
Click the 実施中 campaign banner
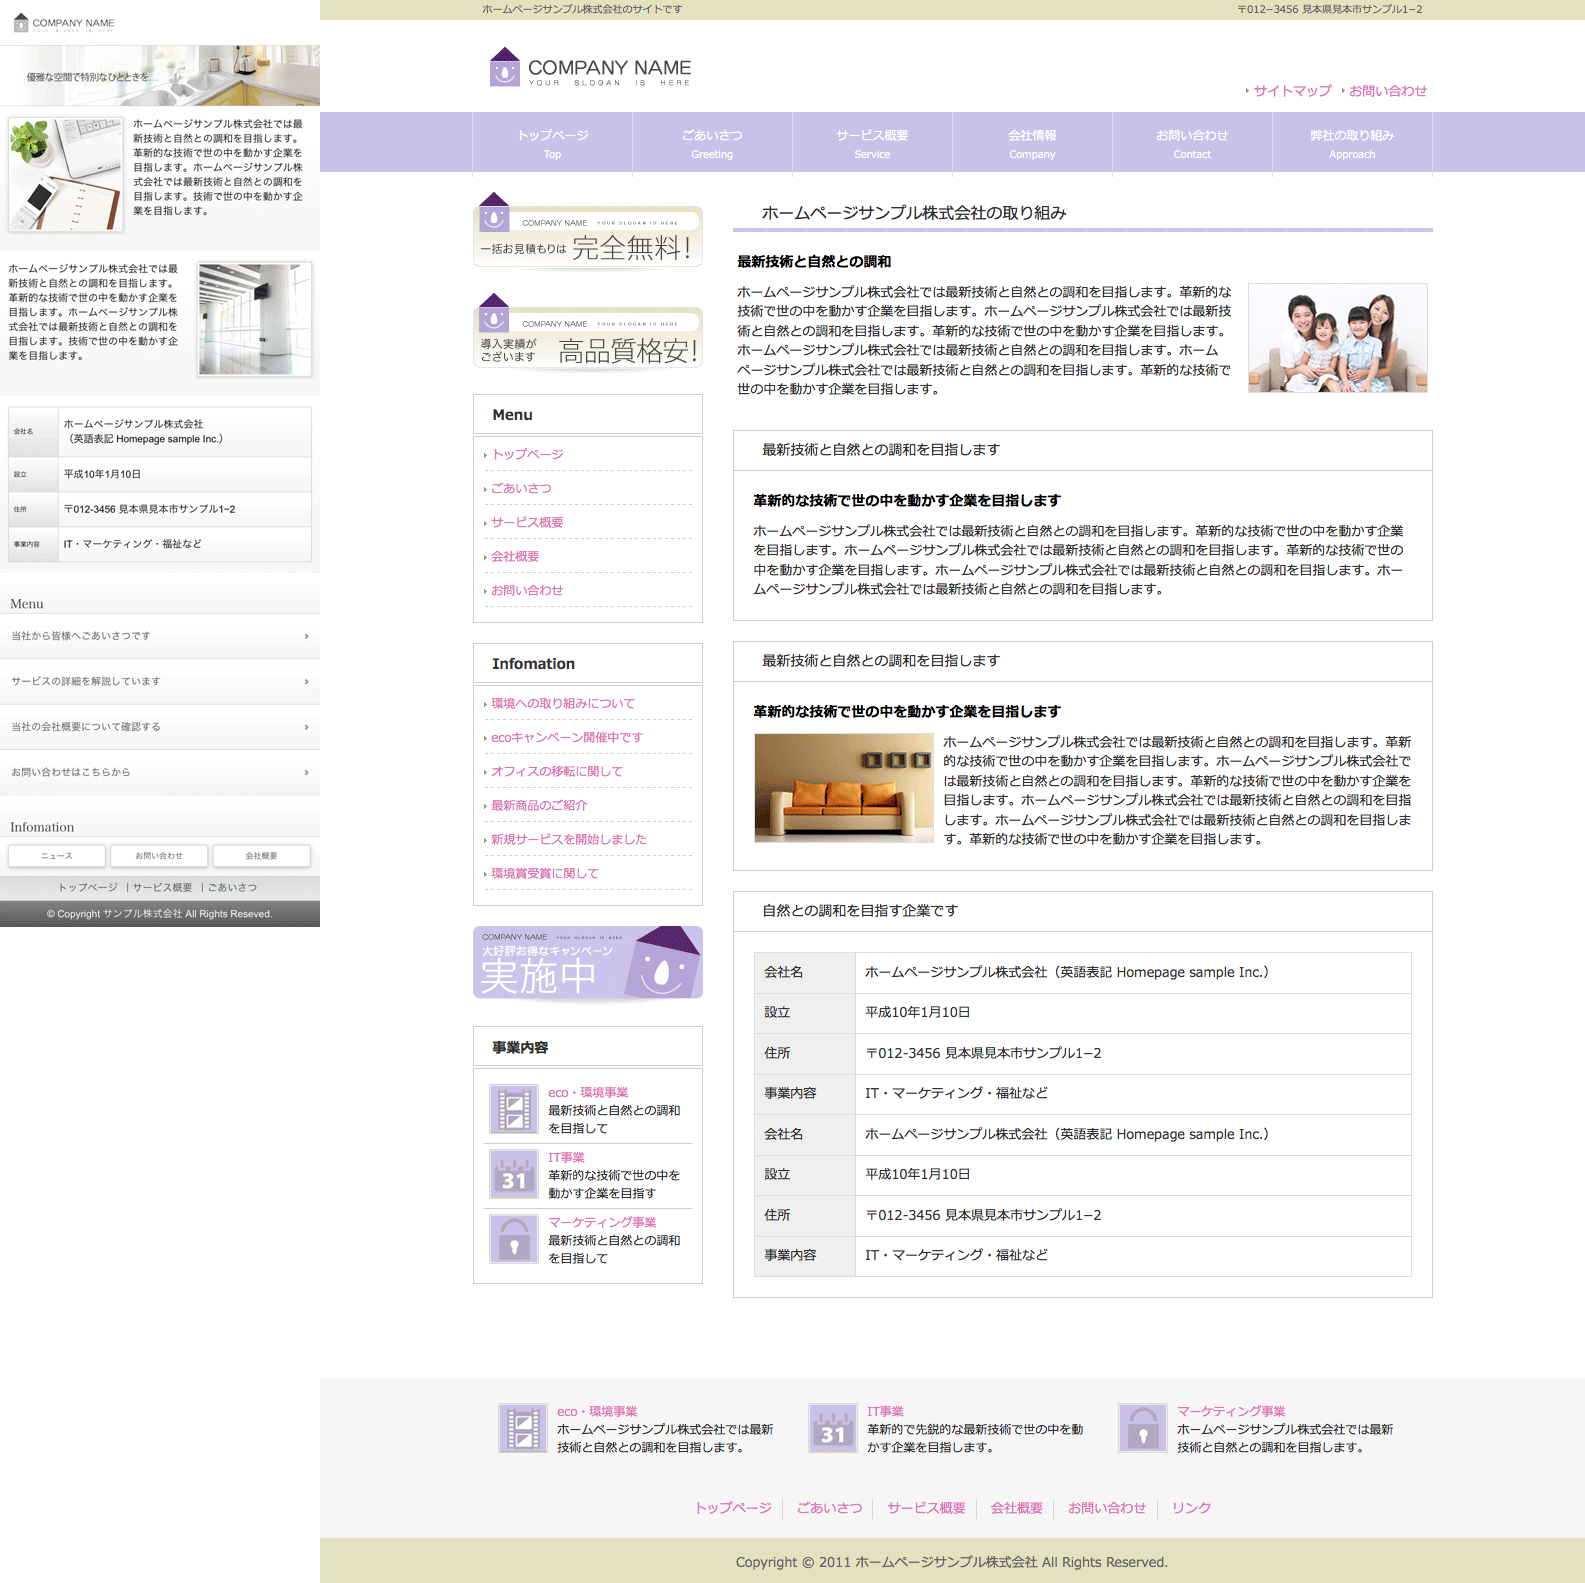(x=588, y=963)
